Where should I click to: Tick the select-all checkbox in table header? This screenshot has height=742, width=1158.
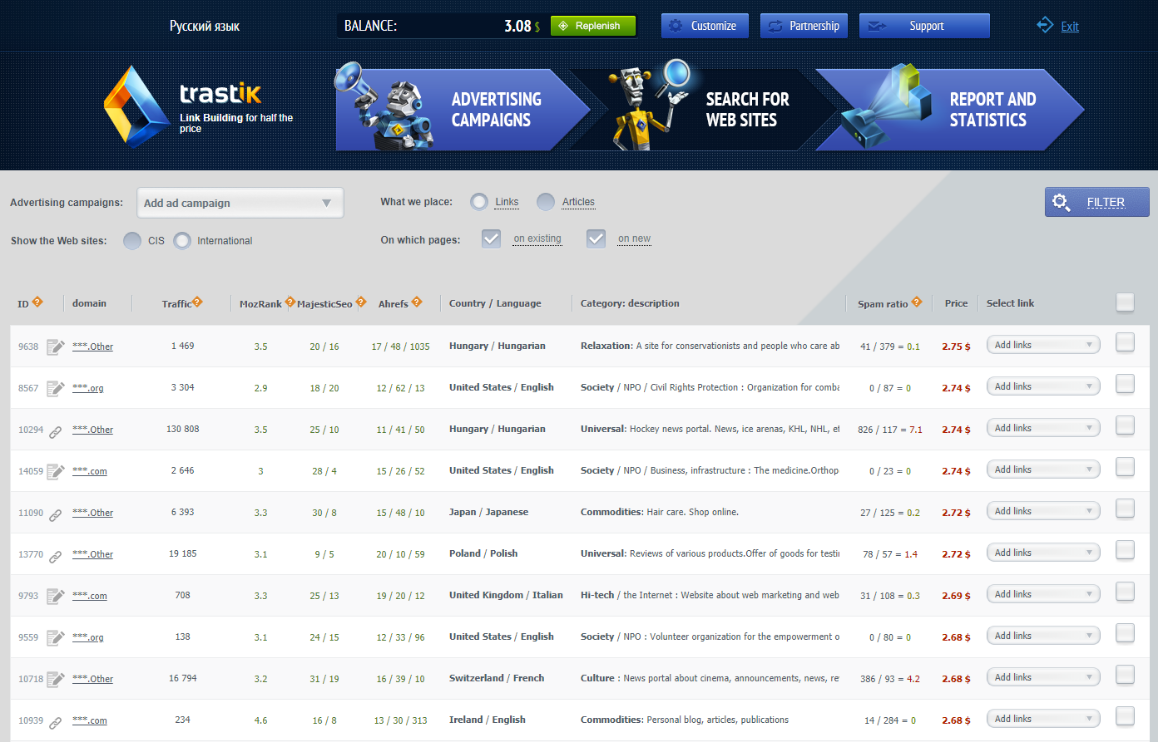tap(1125, 302)
